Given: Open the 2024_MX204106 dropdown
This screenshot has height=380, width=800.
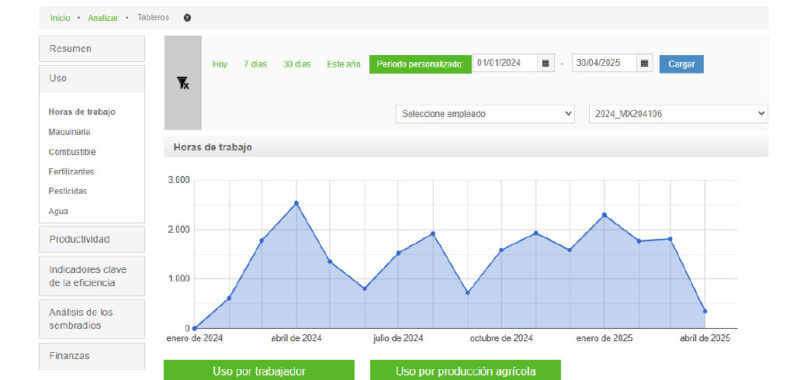Looking at the screenshot, I should (x=678, y=114).
